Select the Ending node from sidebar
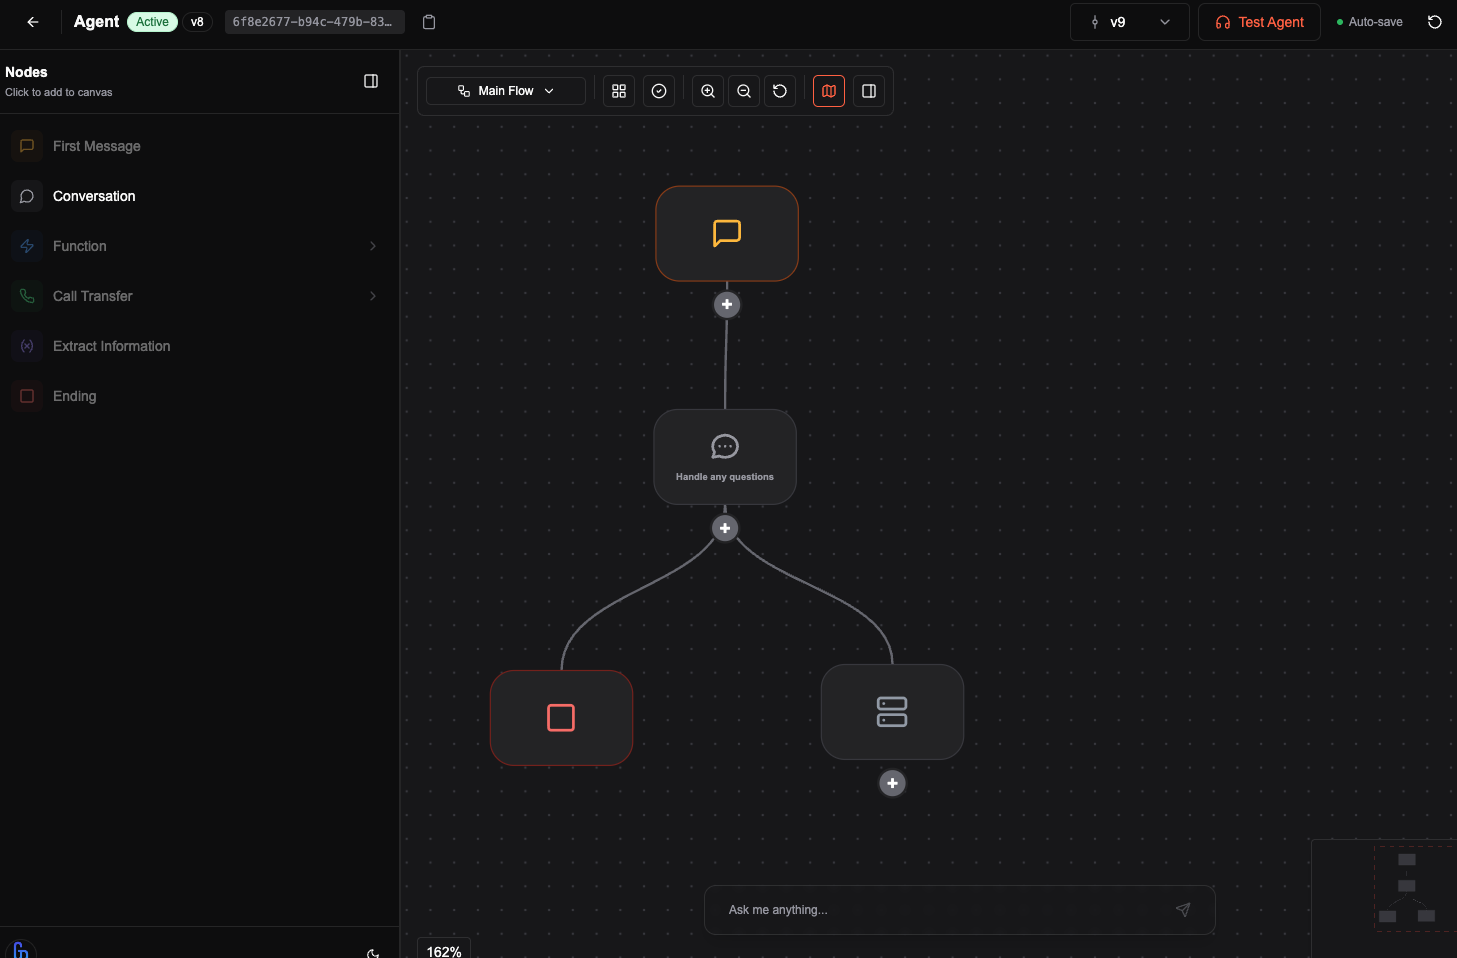The image size is (1457, 958). 74,396
